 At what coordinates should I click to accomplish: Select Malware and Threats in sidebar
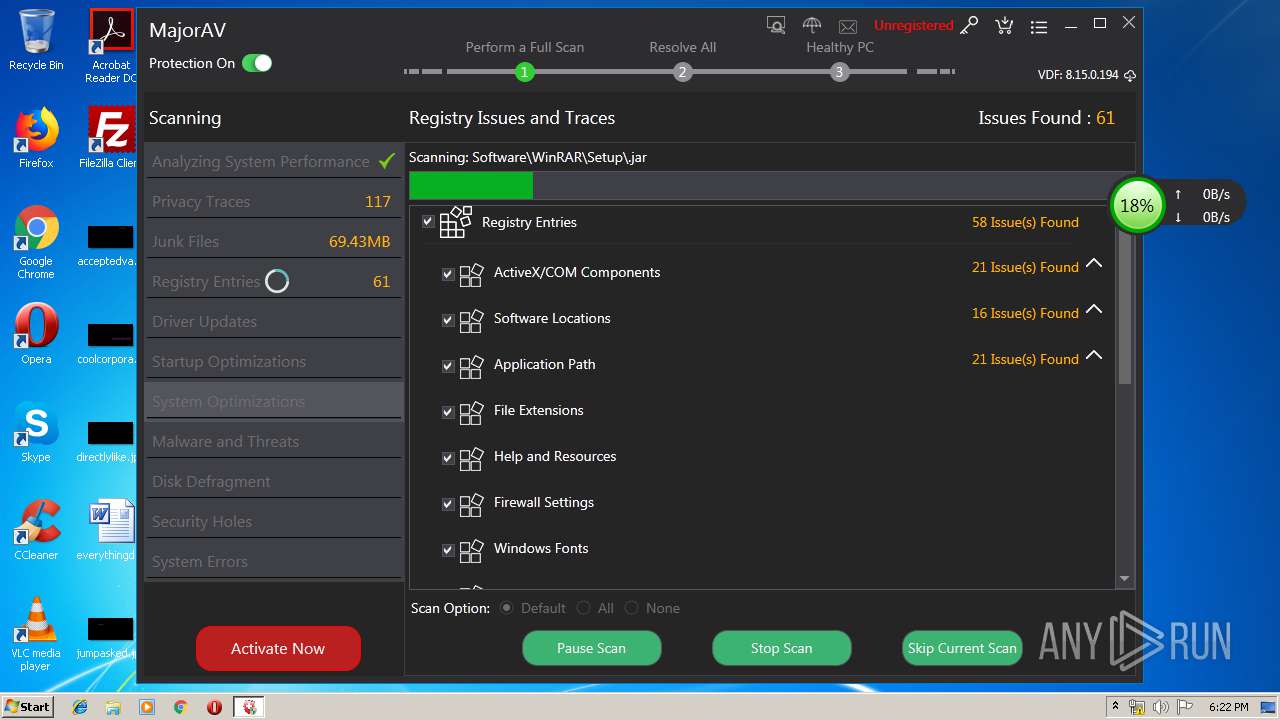click(273, 441)
